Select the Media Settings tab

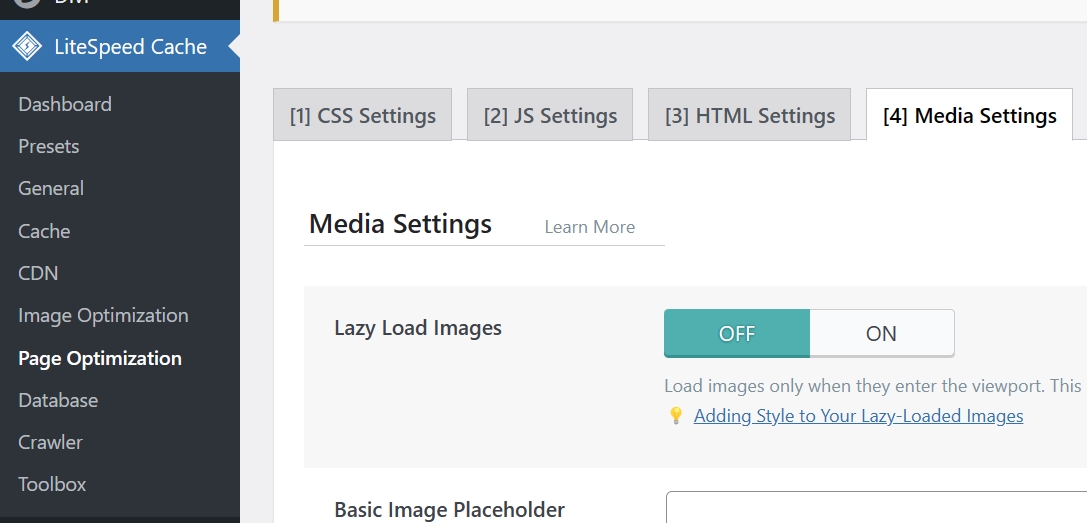tap(969, 115)
